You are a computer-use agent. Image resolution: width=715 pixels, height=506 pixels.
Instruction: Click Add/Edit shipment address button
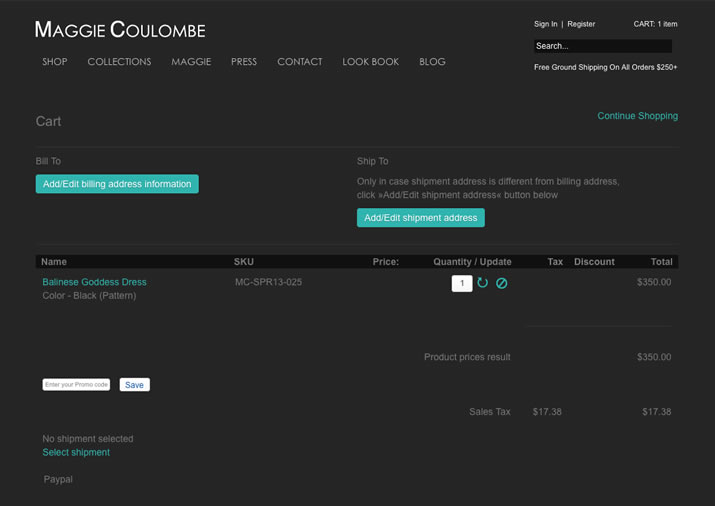[x=421, y=217]
